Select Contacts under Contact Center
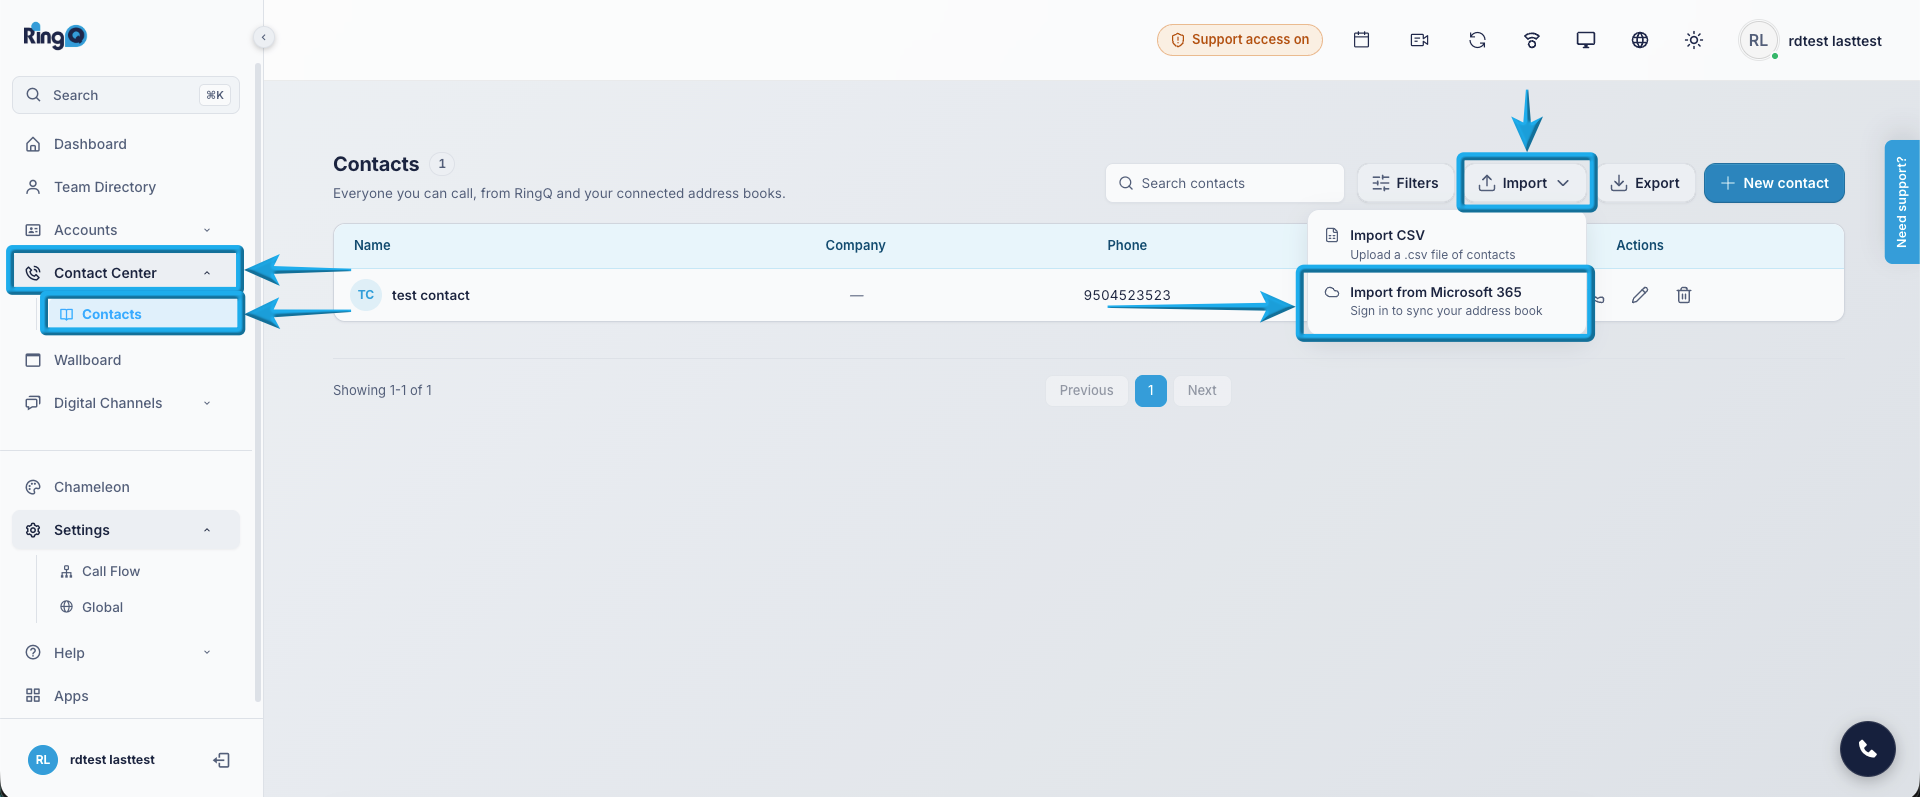This screenshot has height=797, width=1920. [x=142, y=314]
